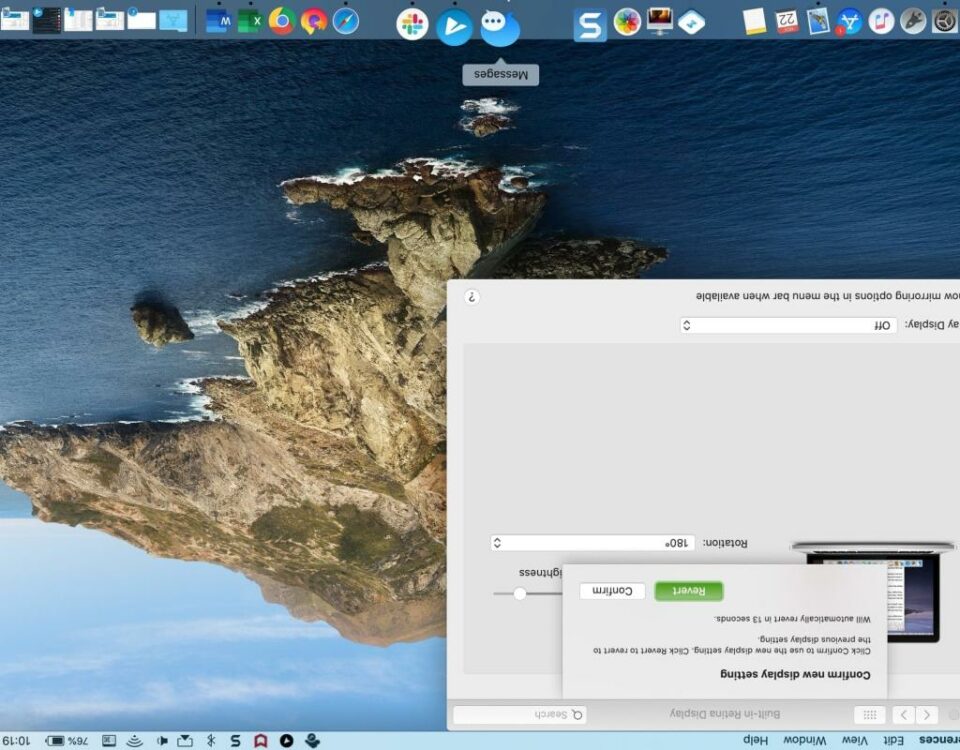Open Preview app from the Dock
Image resolution: width=960 pixels, height=750 pixels.
click(x=818, y=21)
